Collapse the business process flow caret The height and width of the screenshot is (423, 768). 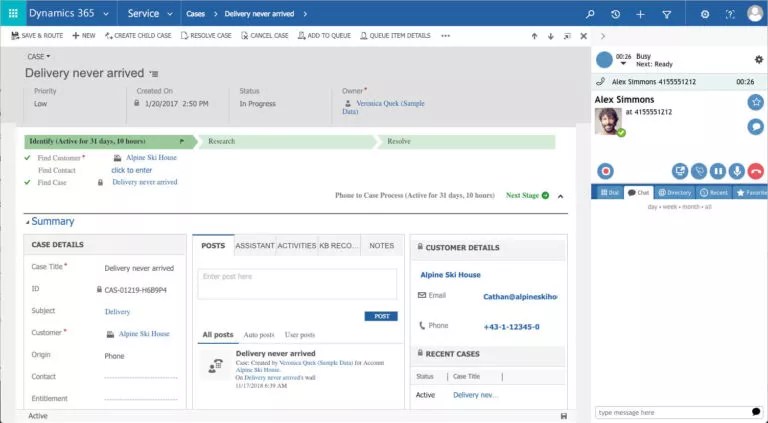coord(560,196)
